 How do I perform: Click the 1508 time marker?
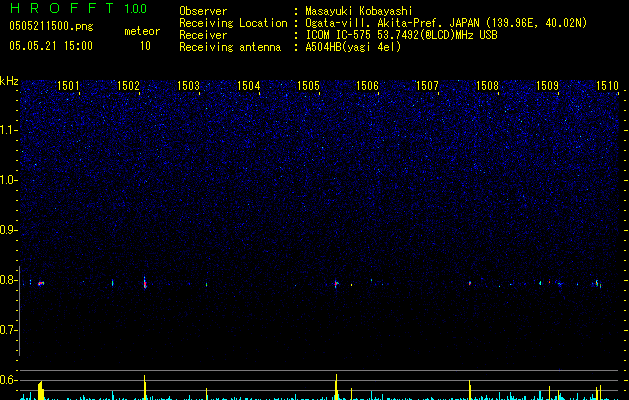pyautogui.click(x=487, y=85)
